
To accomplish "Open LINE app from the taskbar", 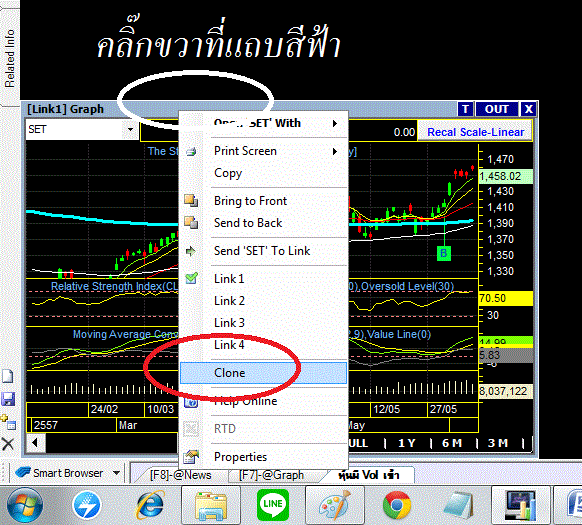I will 273,505.
